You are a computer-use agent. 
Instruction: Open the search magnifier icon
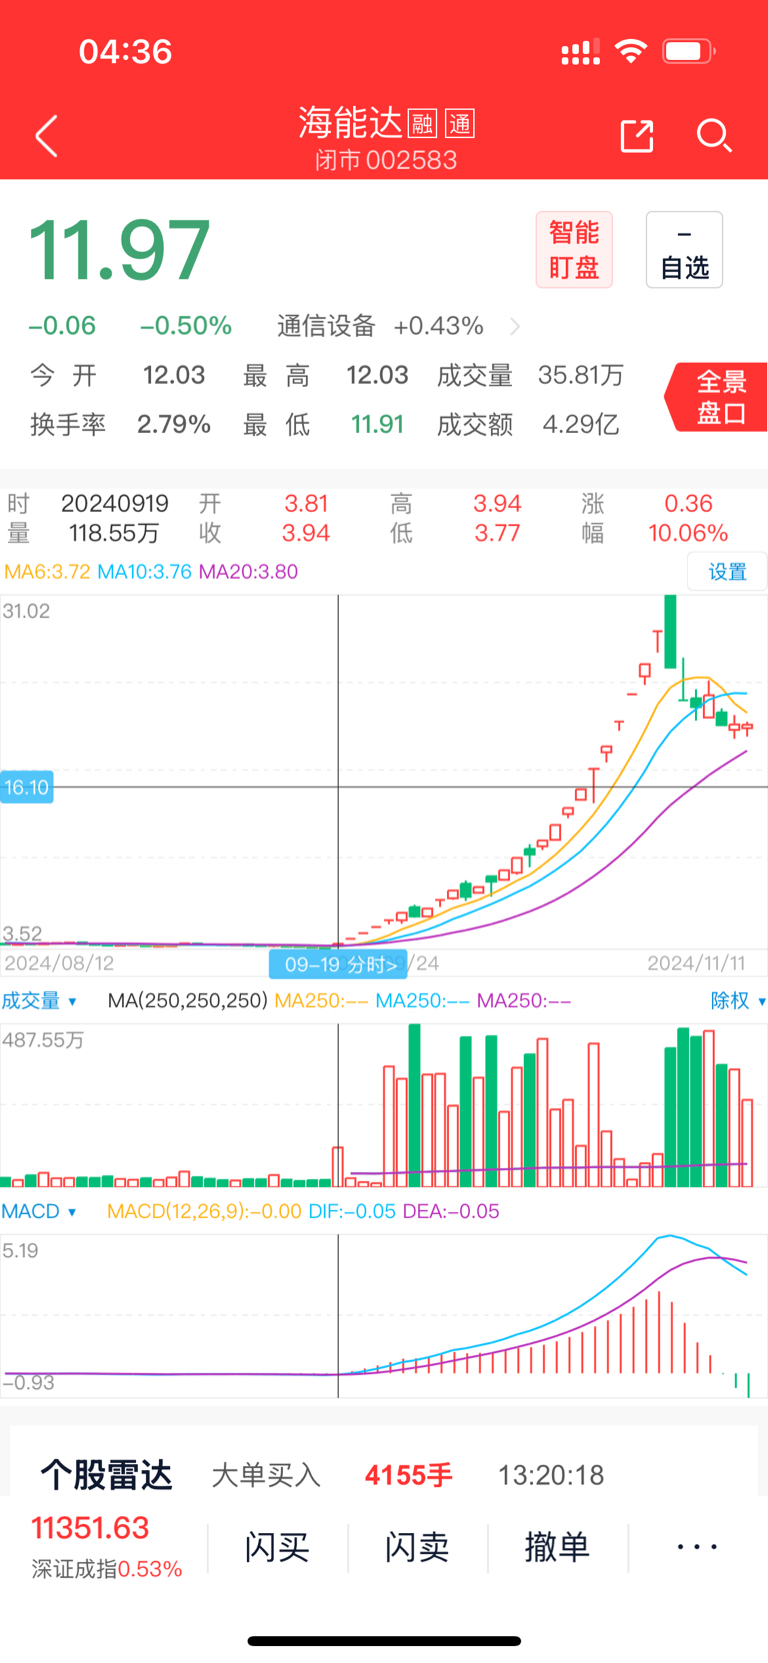[714, 135]
